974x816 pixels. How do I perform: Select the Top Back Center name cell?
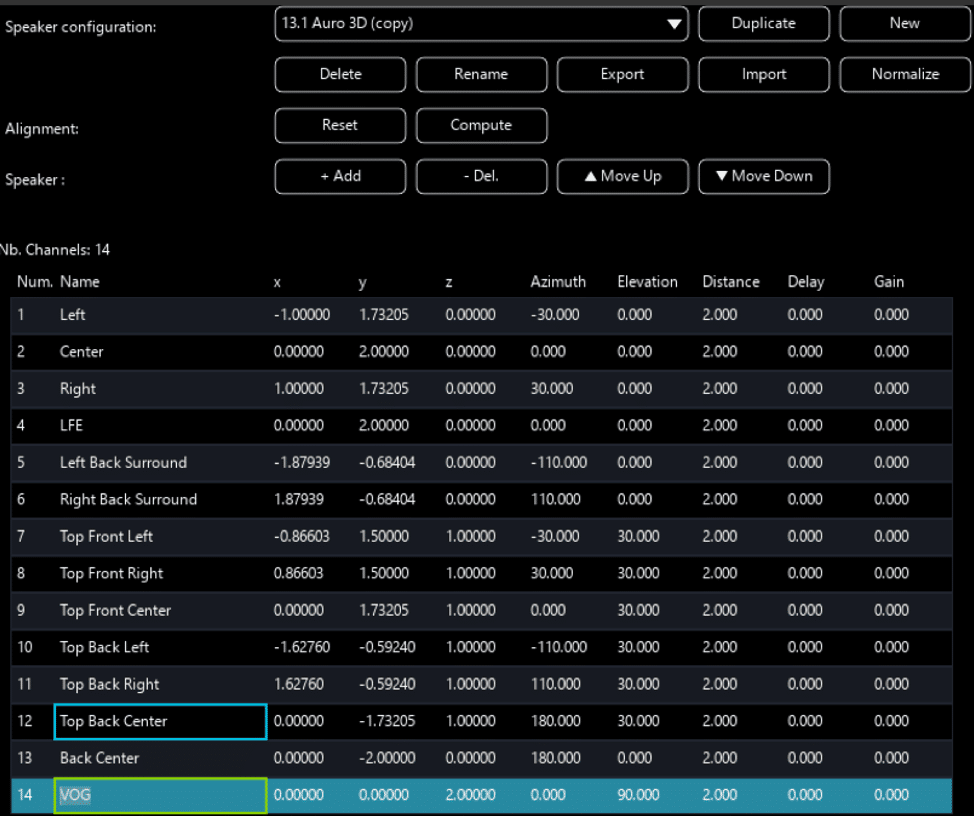160,721
